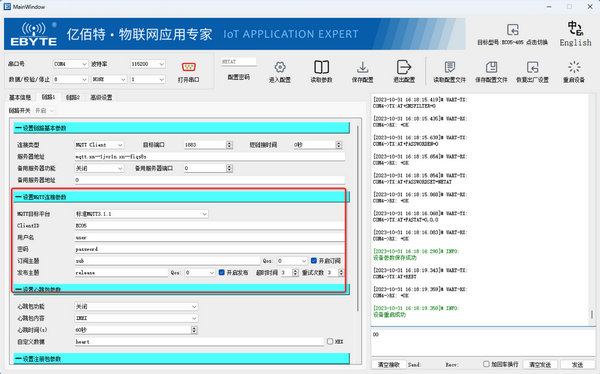
Task: Switch to the 链路2 tab
Action: pos(73,97)
